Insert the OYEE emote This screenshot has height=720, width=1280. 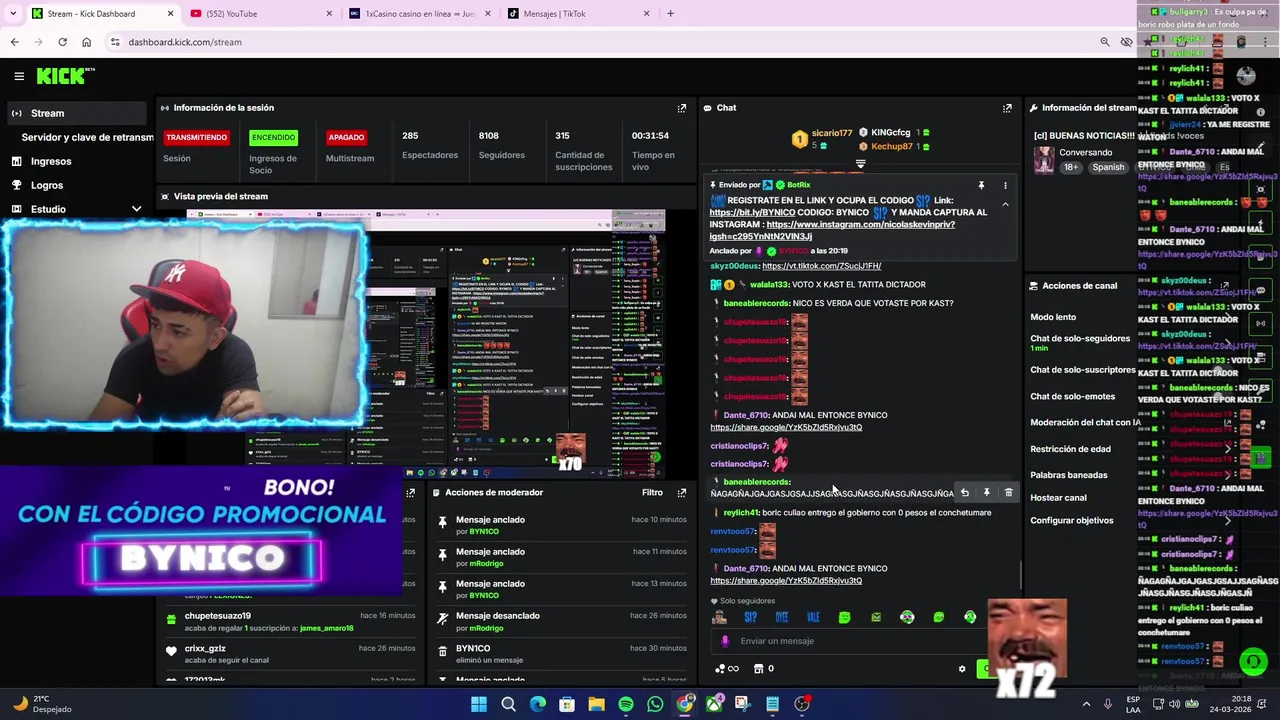[782, 617]
